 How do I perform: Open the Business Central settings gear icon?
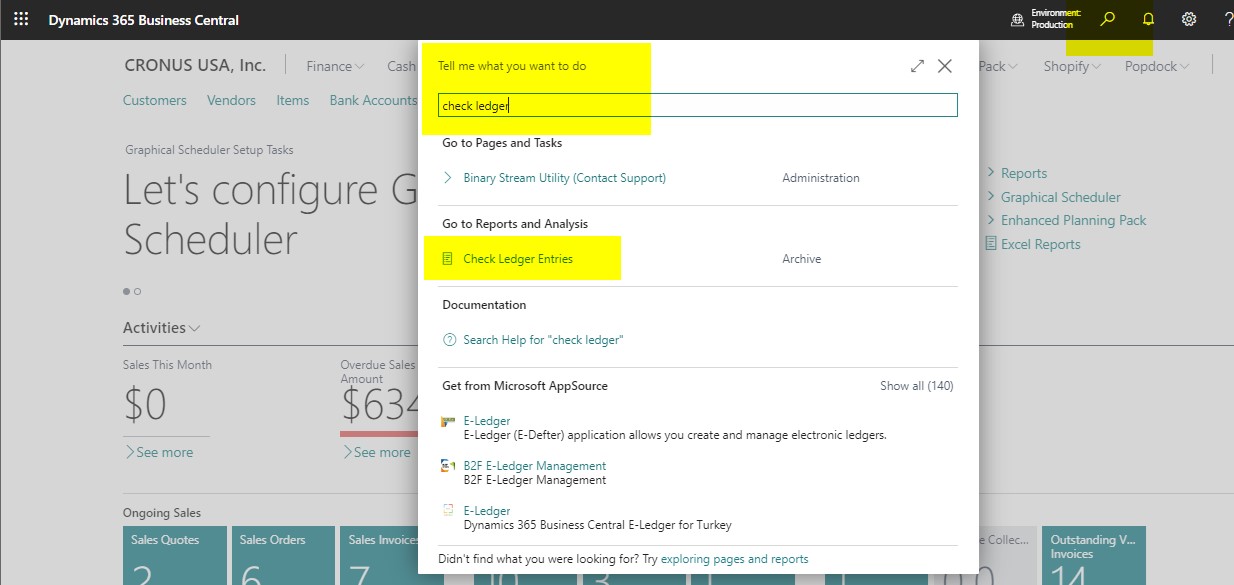[x=1189, y=19]
